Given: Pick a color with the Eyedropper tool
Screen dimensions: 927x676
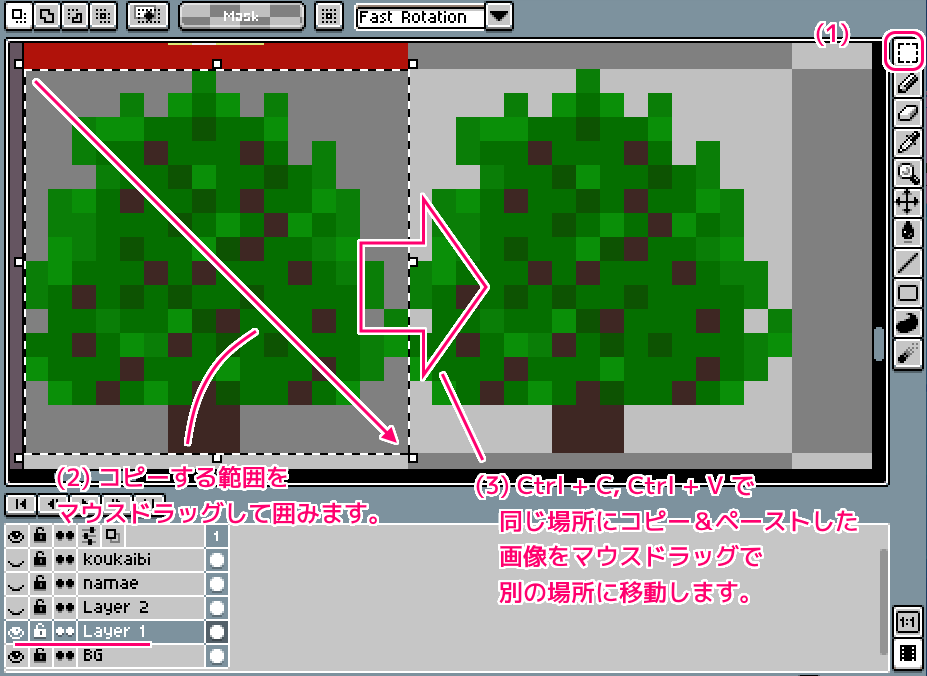Looking at the screenshot, I should coord(908,141).
